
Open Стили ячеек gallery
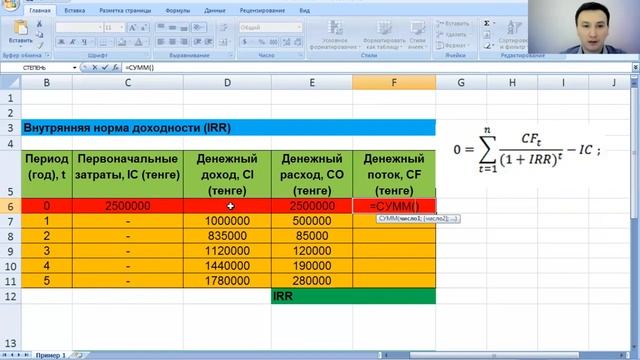pos(417,35)
